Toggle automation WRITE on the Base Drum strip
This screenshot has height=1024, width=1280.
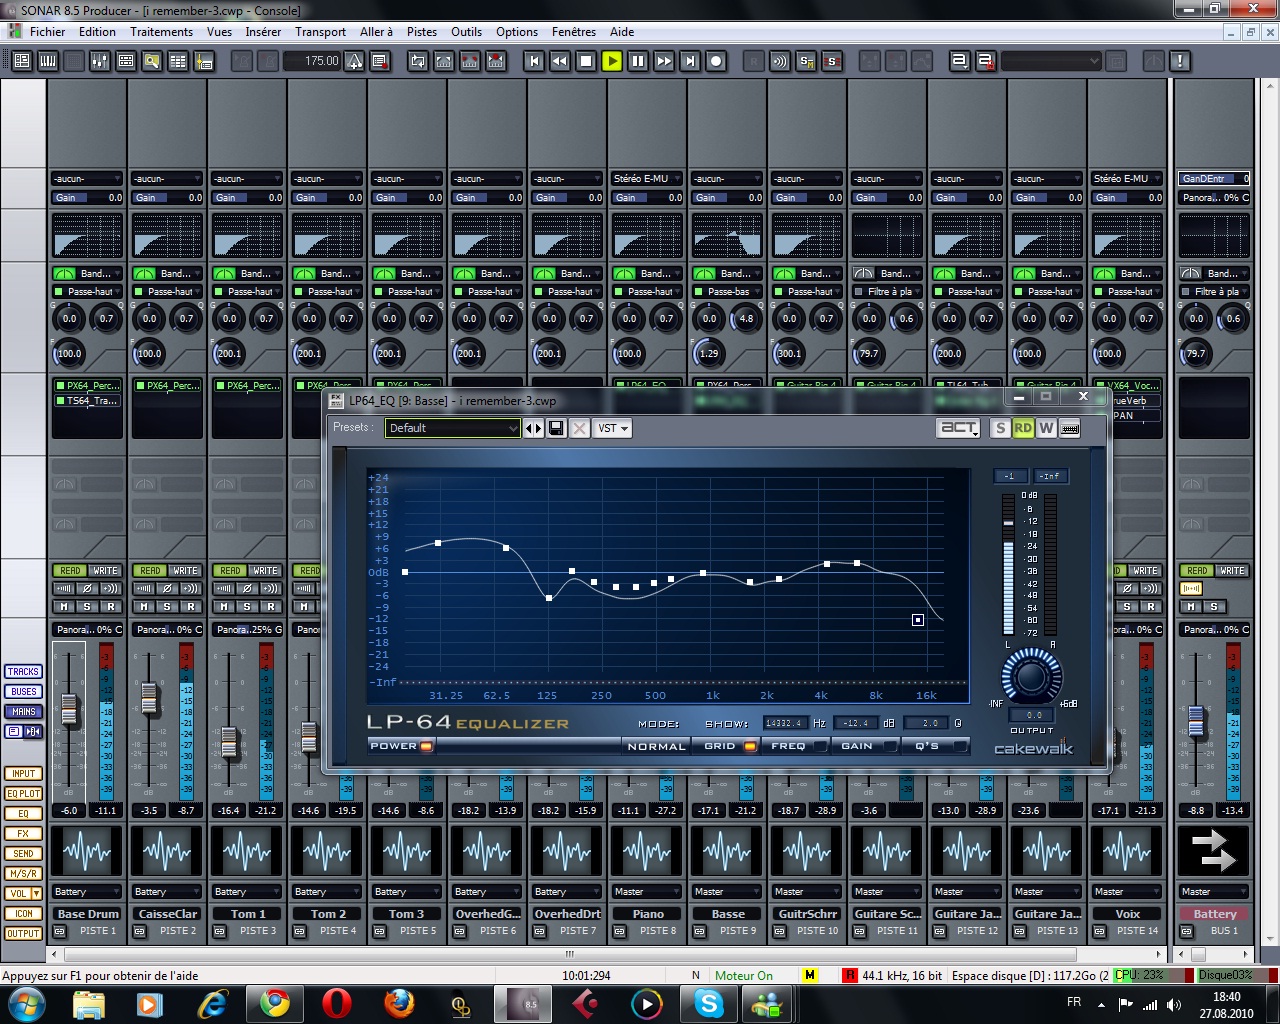(105, 571)
